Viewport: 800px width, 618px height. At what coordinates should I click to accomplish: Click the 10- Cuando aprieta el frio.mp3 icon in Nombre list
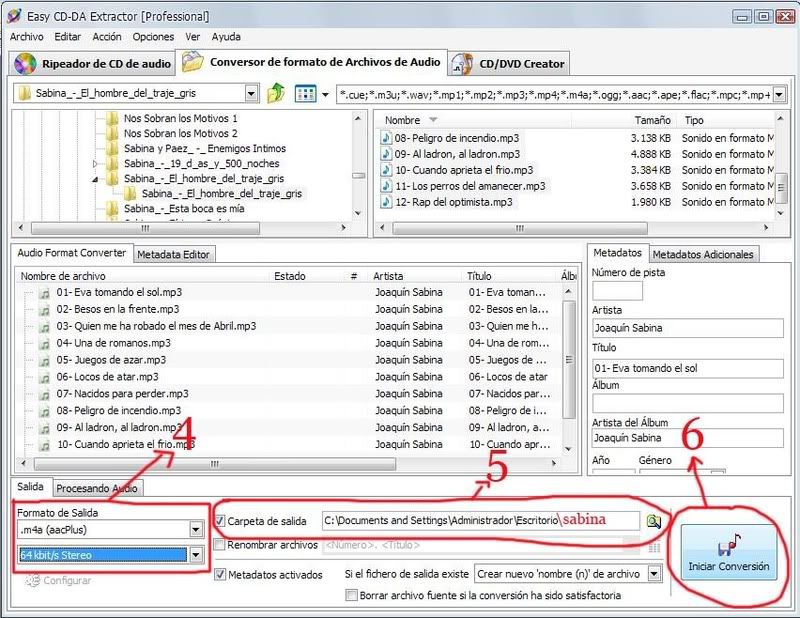(386, 170)
